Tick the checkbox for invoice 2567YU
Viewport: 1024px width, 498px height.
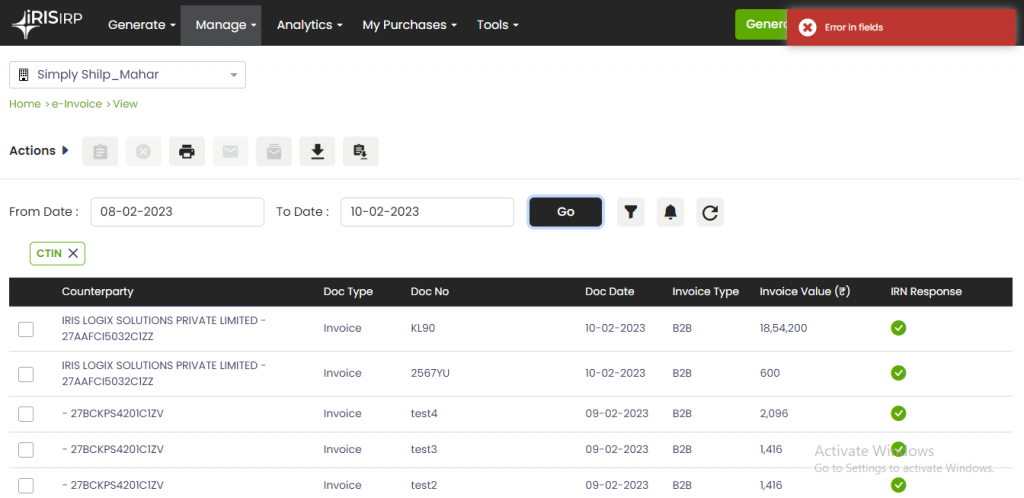tap(26, 374)
